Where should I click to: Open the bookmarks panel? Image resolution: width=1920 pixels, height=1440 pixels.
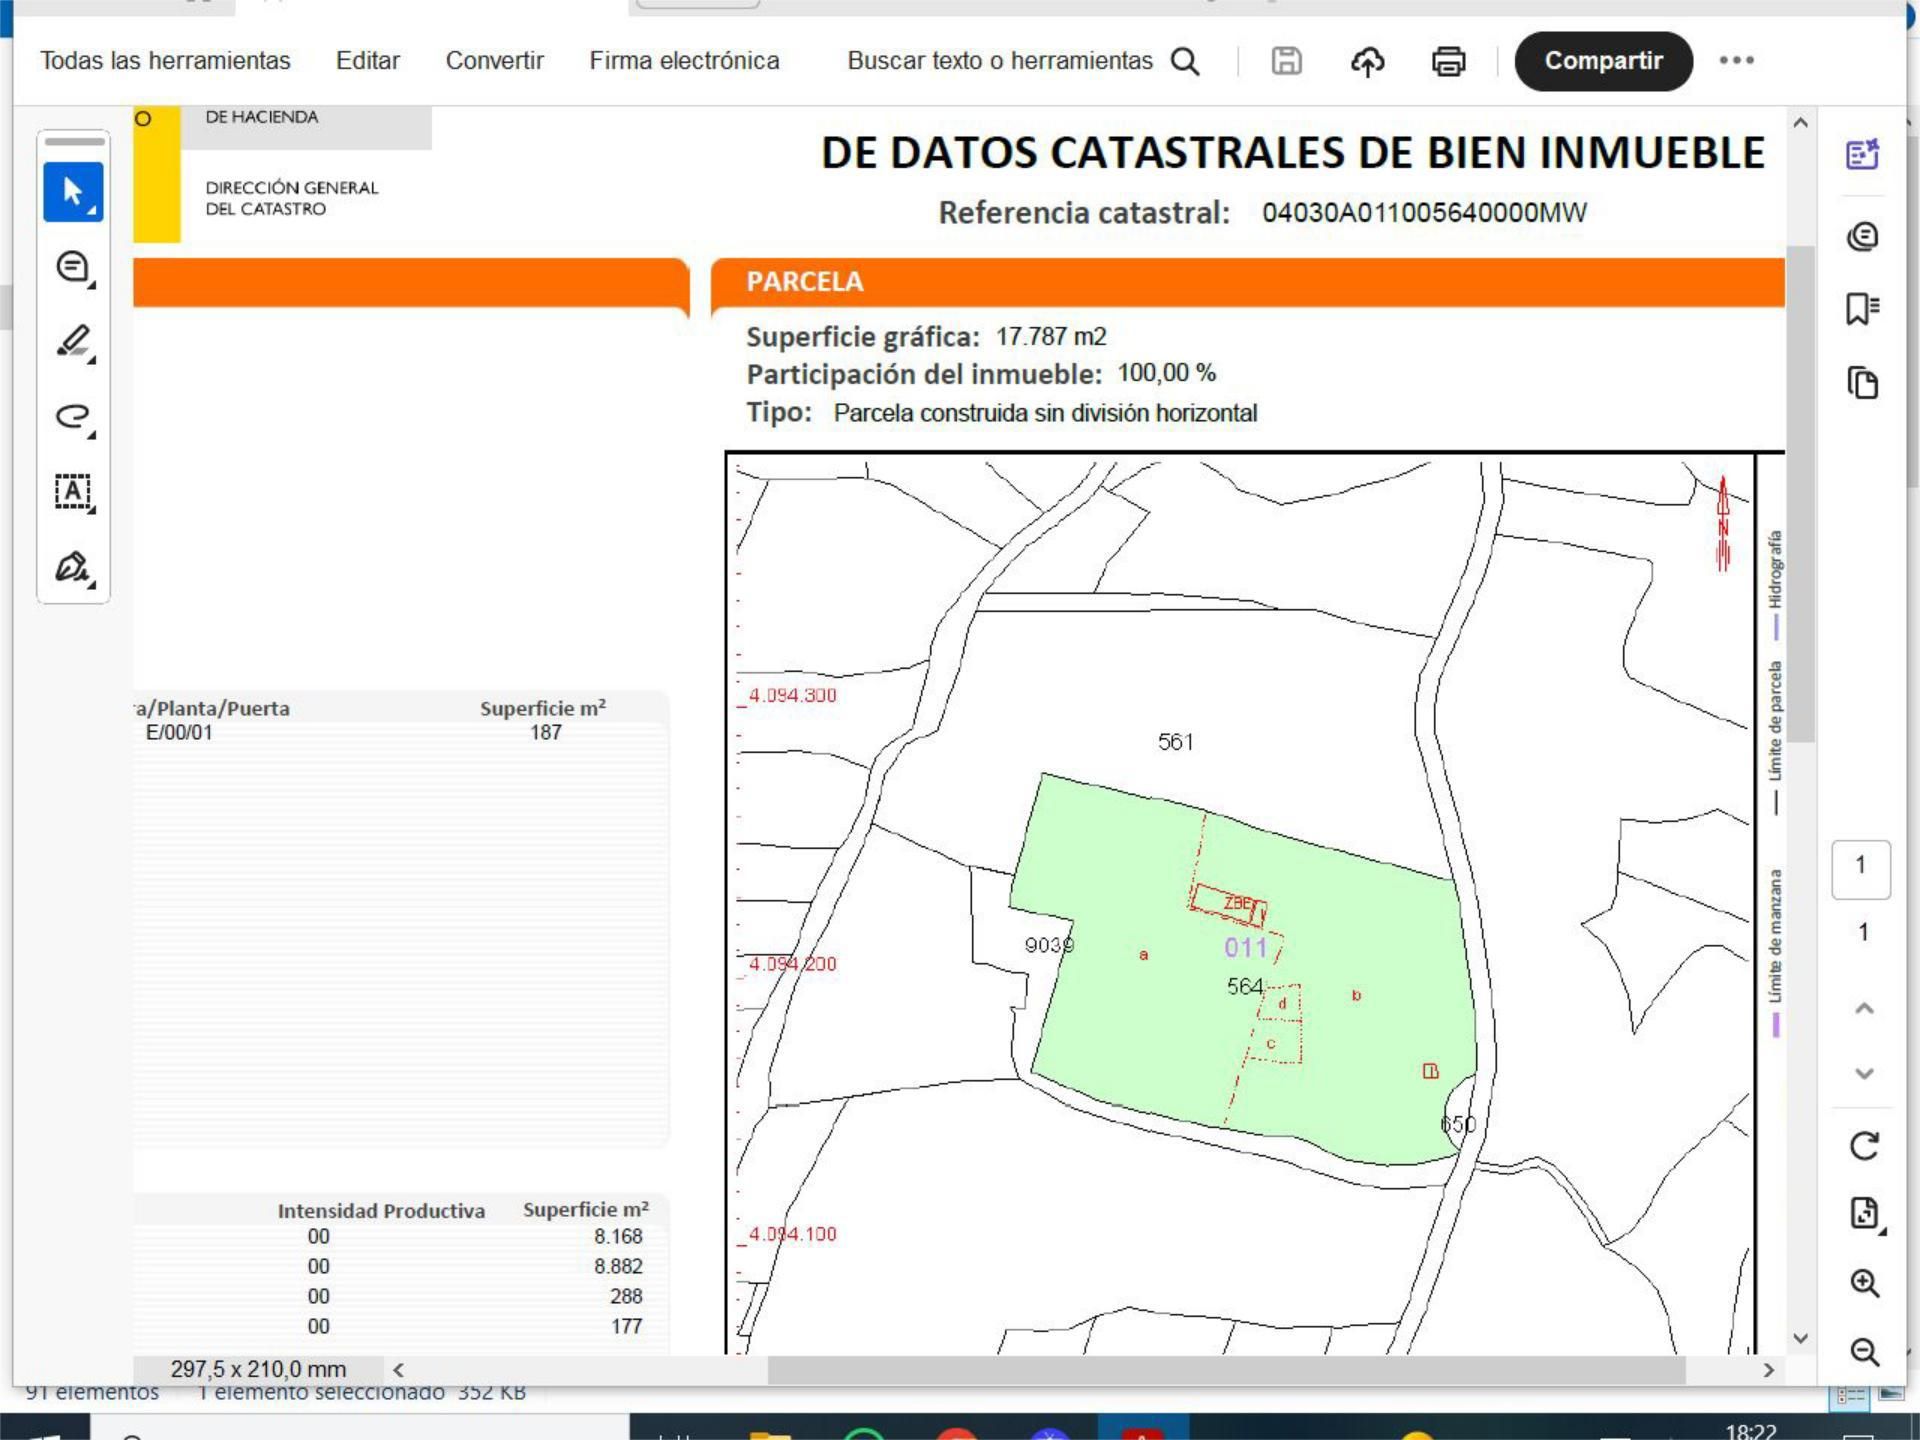[x=1862, y=309]
